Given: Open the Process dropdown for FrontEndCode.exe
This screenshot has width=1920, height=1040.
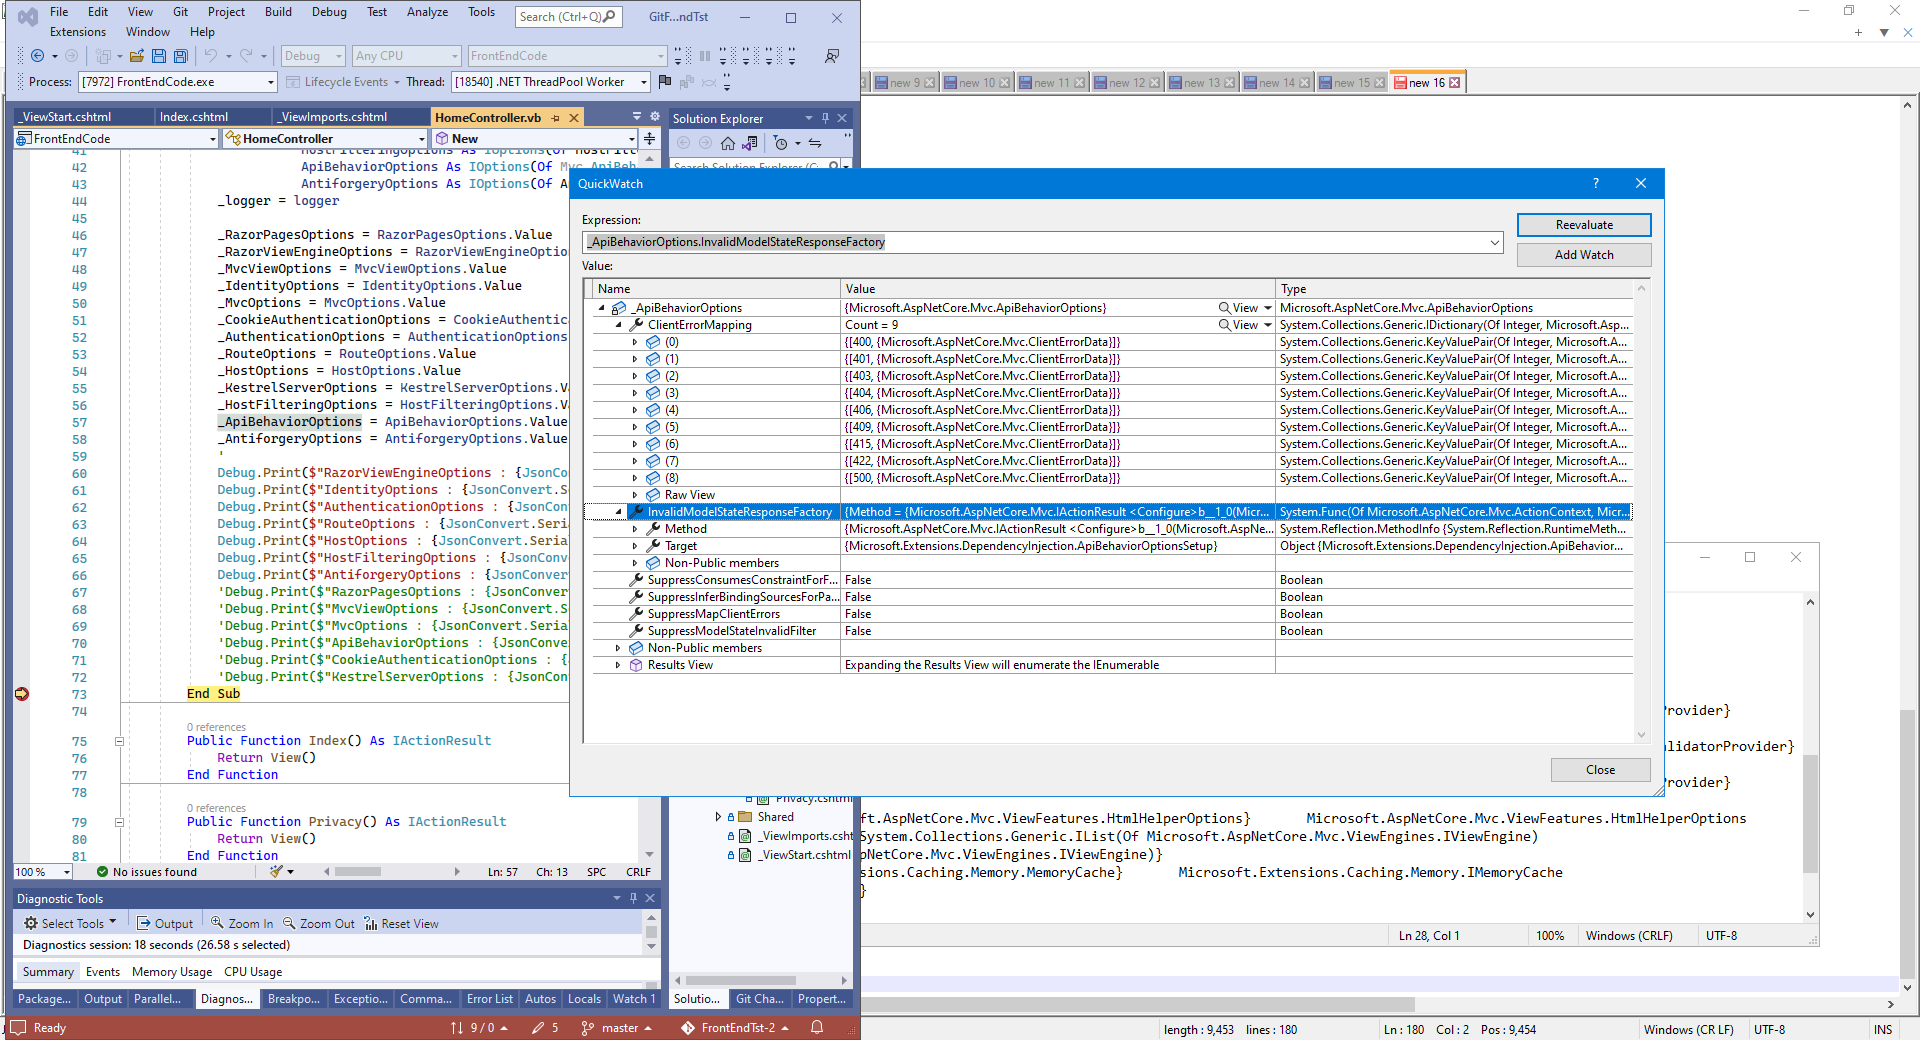Looking at the screenshot, I should (270, 82).
